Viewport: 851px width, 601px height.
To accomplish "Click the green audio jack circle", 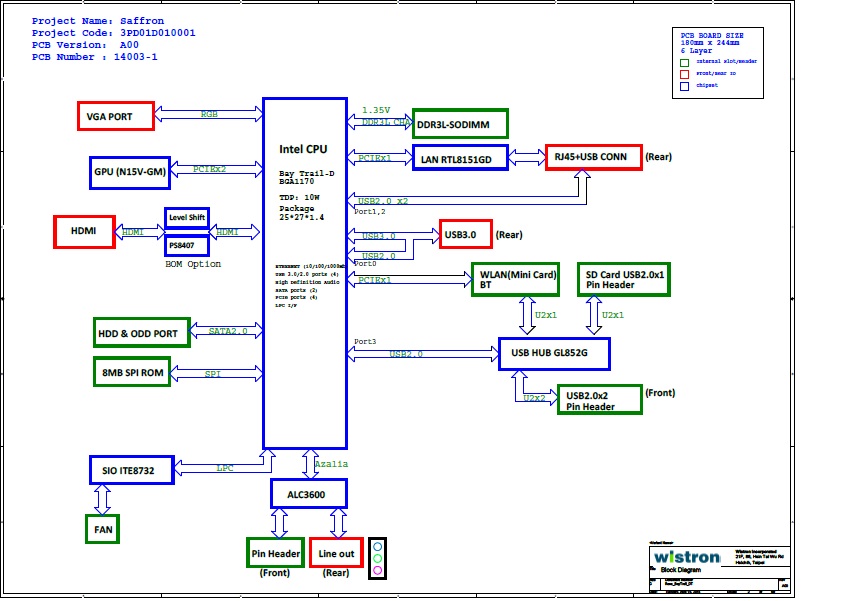I will [x=377, y=559].
